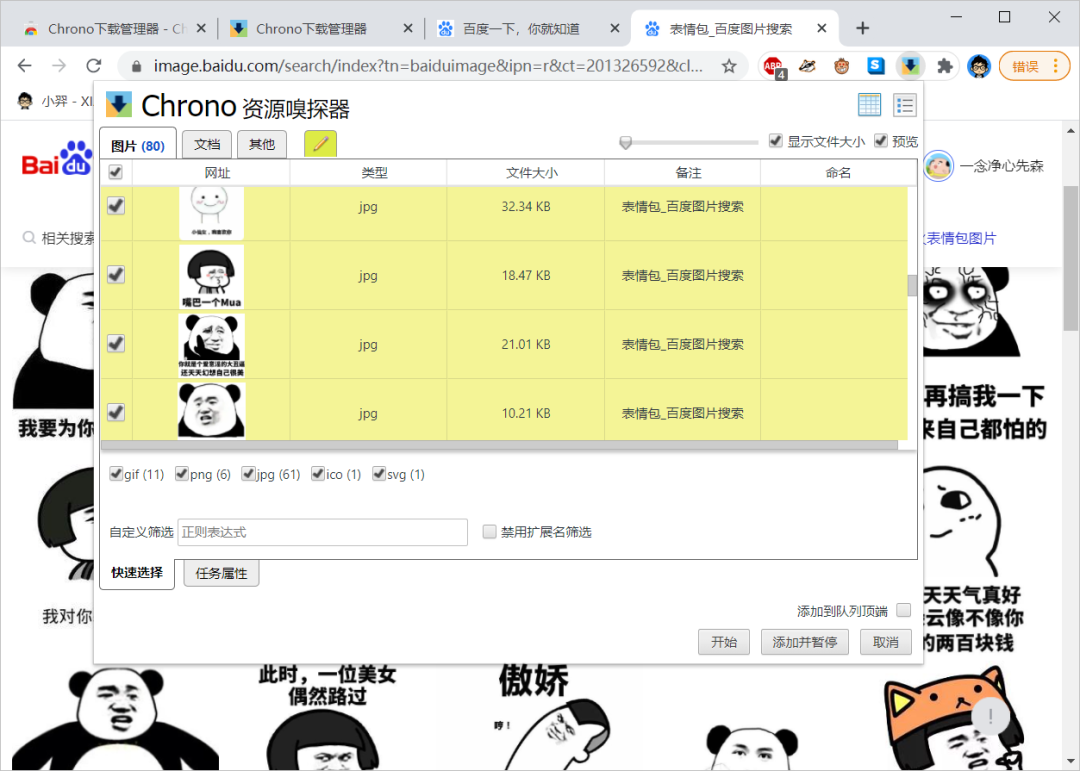Viewport: 1080px width, 771px height.
Task: Uncheck the svg (1) filter
Action: coord(378,473)
